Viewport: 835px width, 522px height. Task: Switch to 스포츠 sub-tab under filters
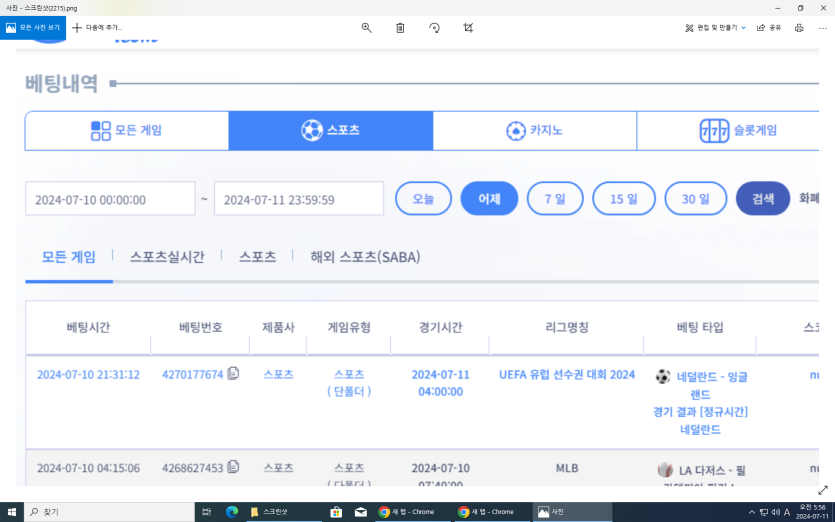coord(257,257)
